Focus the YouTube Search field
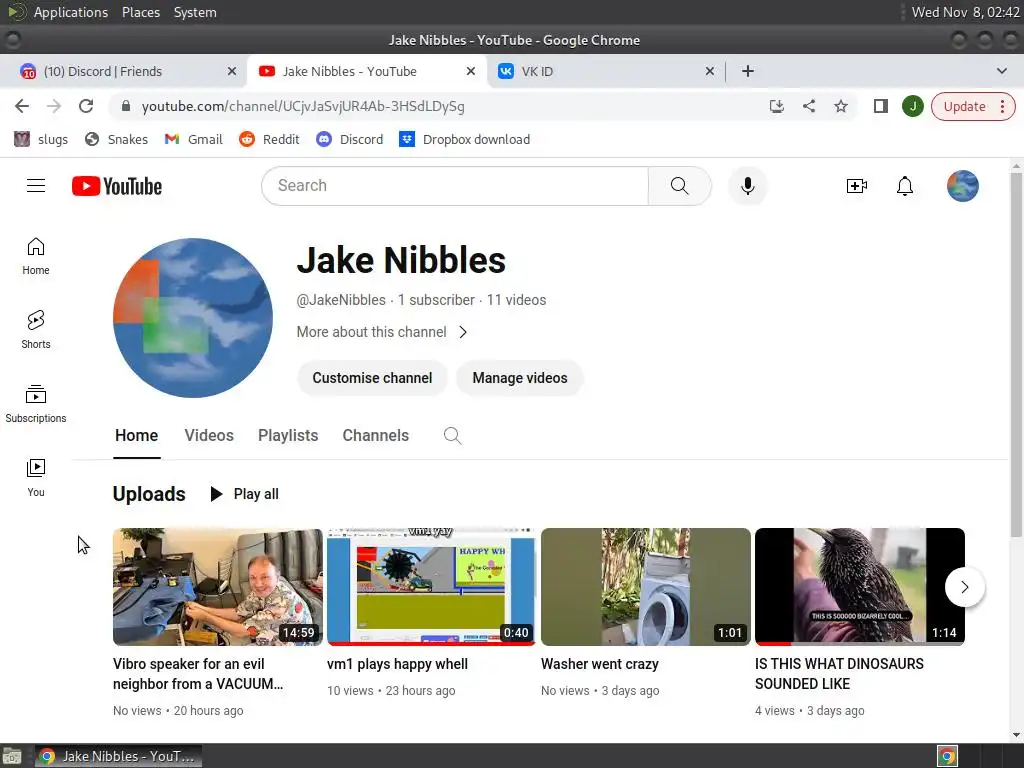This screenshot has width=1024, height=768. pos(455,186)
